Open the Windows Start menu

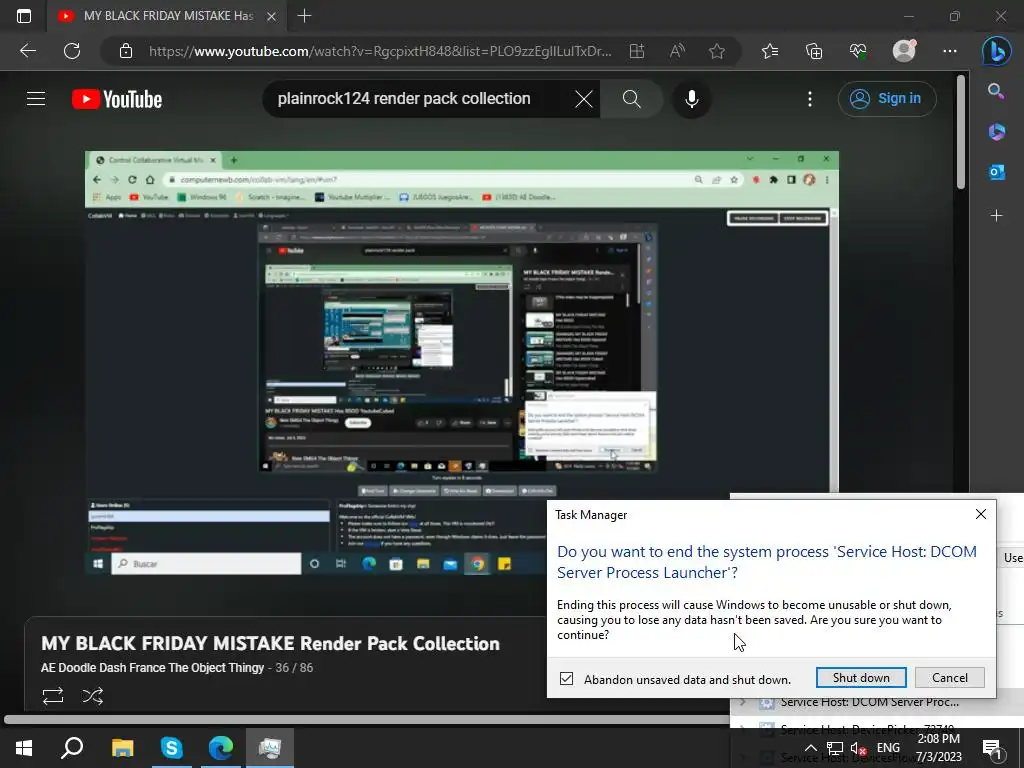click(24, 748)
